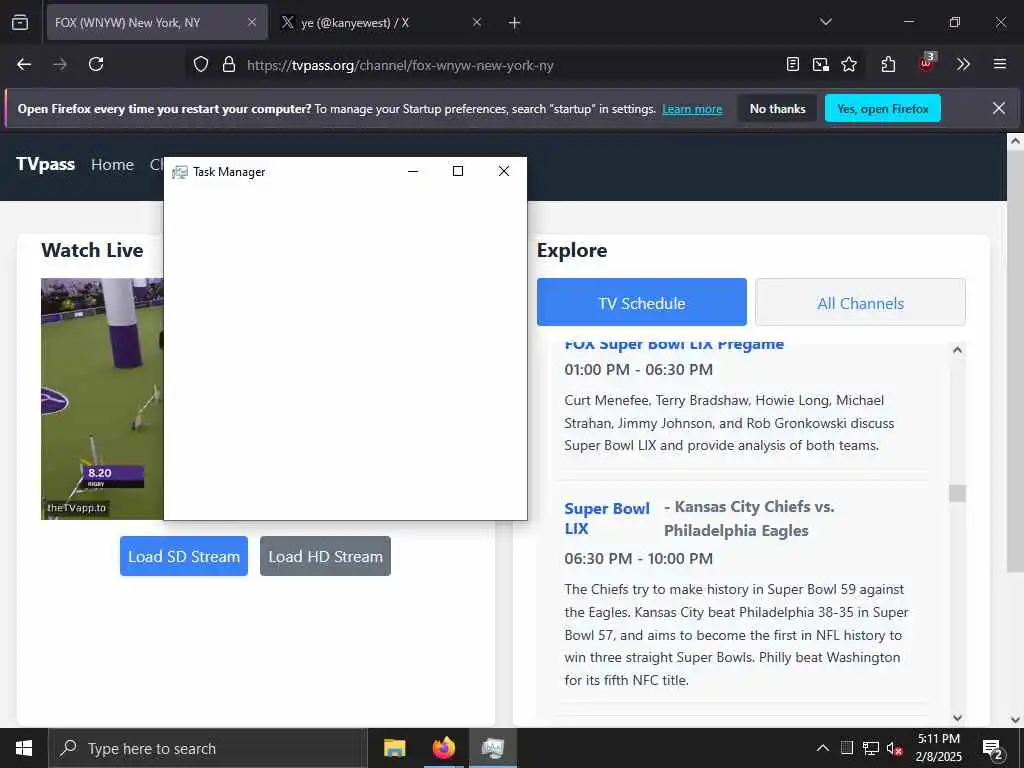Minimize the Task Manager window

(413, 171)
